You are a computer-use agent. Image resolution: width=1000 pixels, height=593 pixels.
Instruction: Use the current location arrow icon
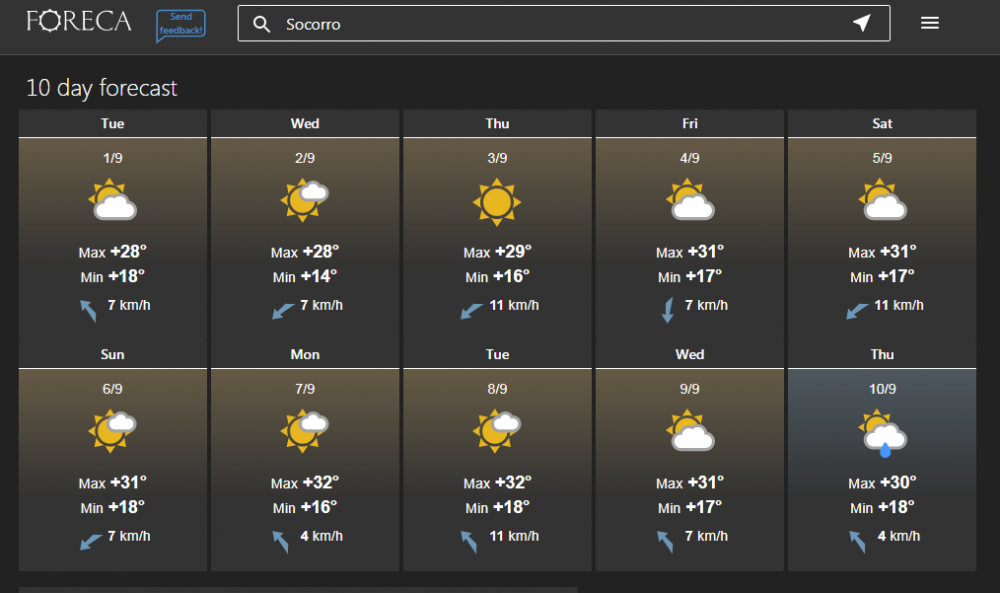tap(861, 24)
